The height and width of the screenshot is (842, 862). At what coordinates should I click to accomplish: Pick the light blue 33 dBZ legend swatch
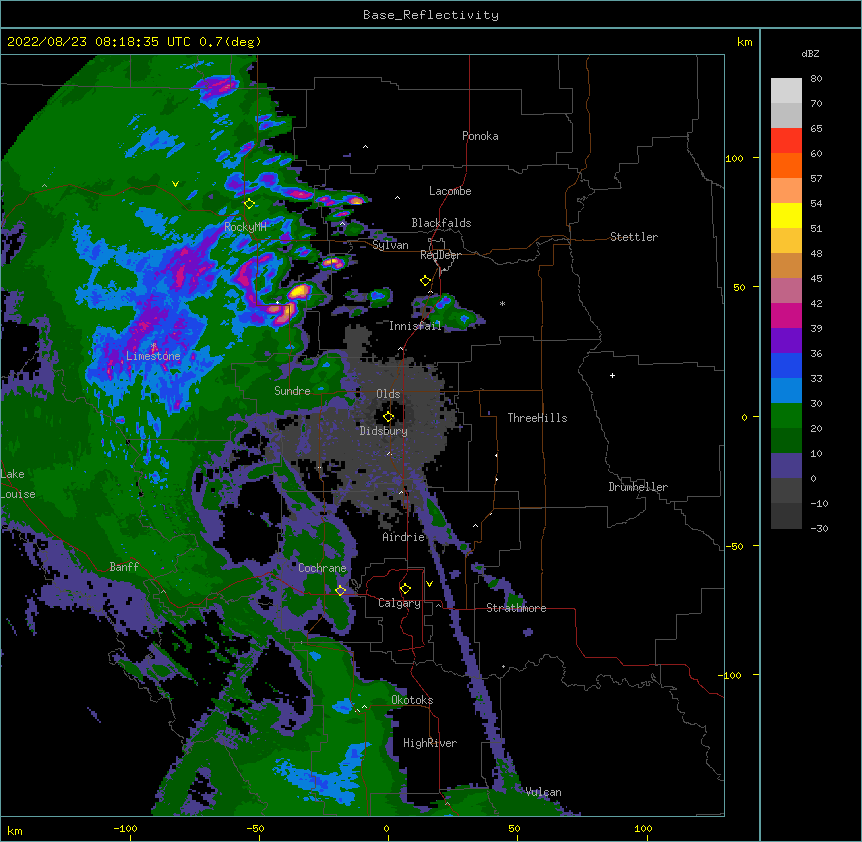point(786,391)
